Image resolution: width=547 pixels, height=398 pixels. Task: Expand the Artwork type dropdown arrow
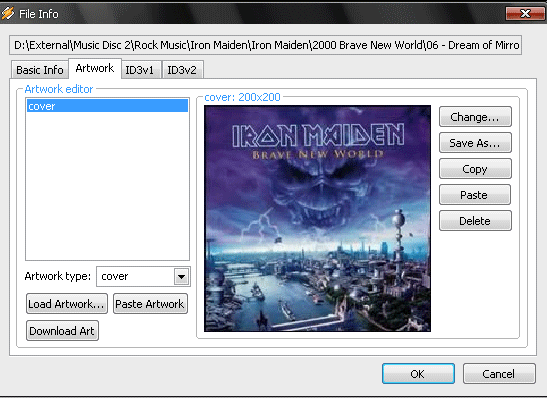(181, 277)
